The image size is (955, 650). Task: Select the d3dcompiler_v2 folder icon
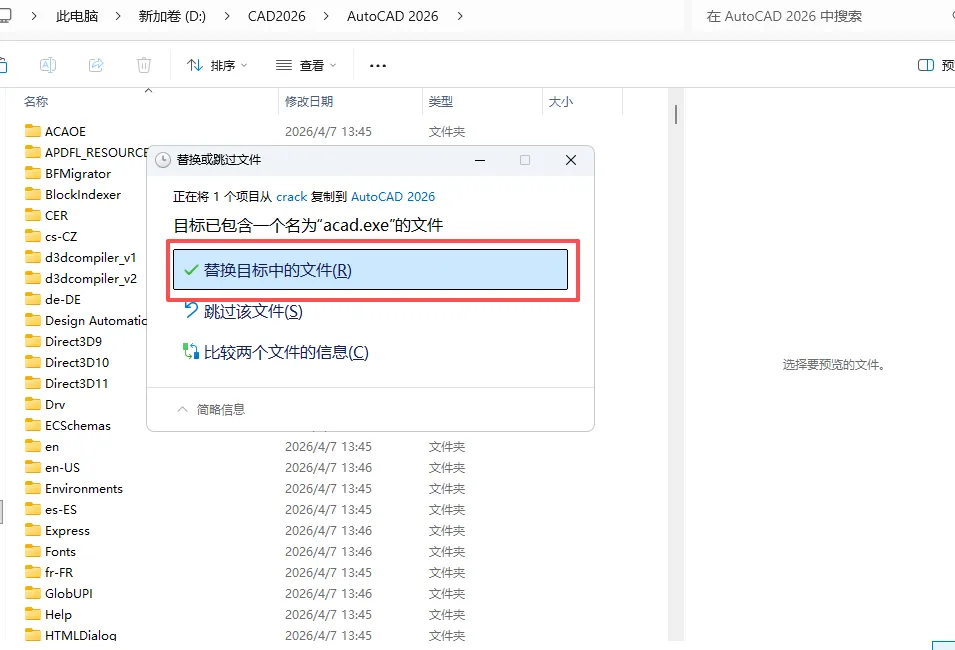tap(33, 278)
